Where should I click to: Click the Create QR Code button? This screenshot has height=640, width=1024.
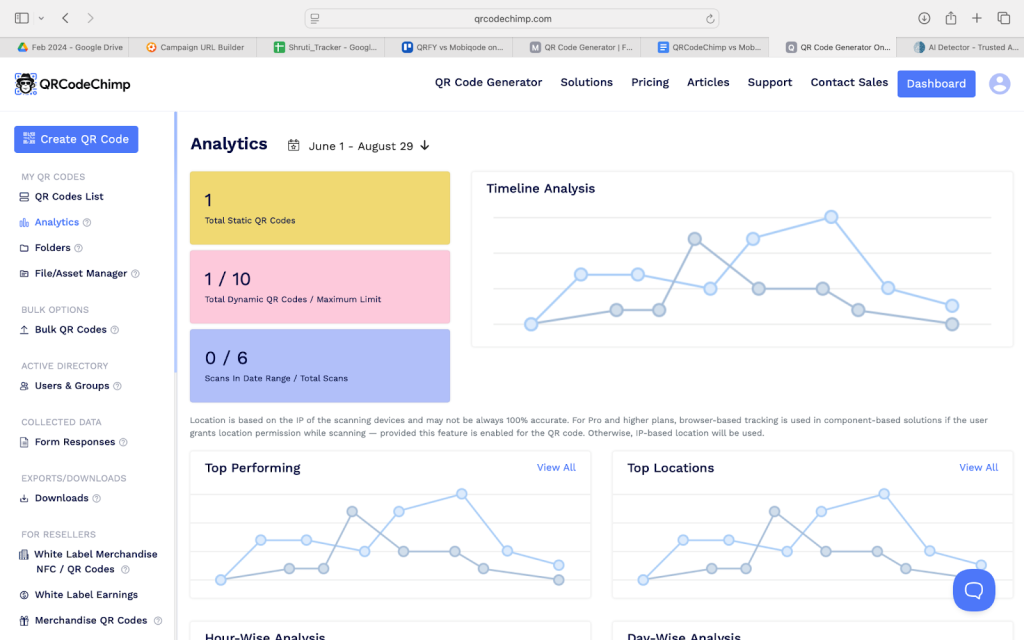click(x=76, y=139)
